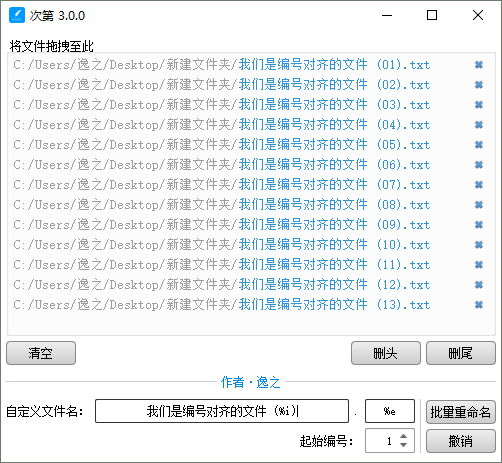Remove file (06).txt with its X icon
Image resolution: width=502 pixels, height=463 pixels.
click(479, 165)
